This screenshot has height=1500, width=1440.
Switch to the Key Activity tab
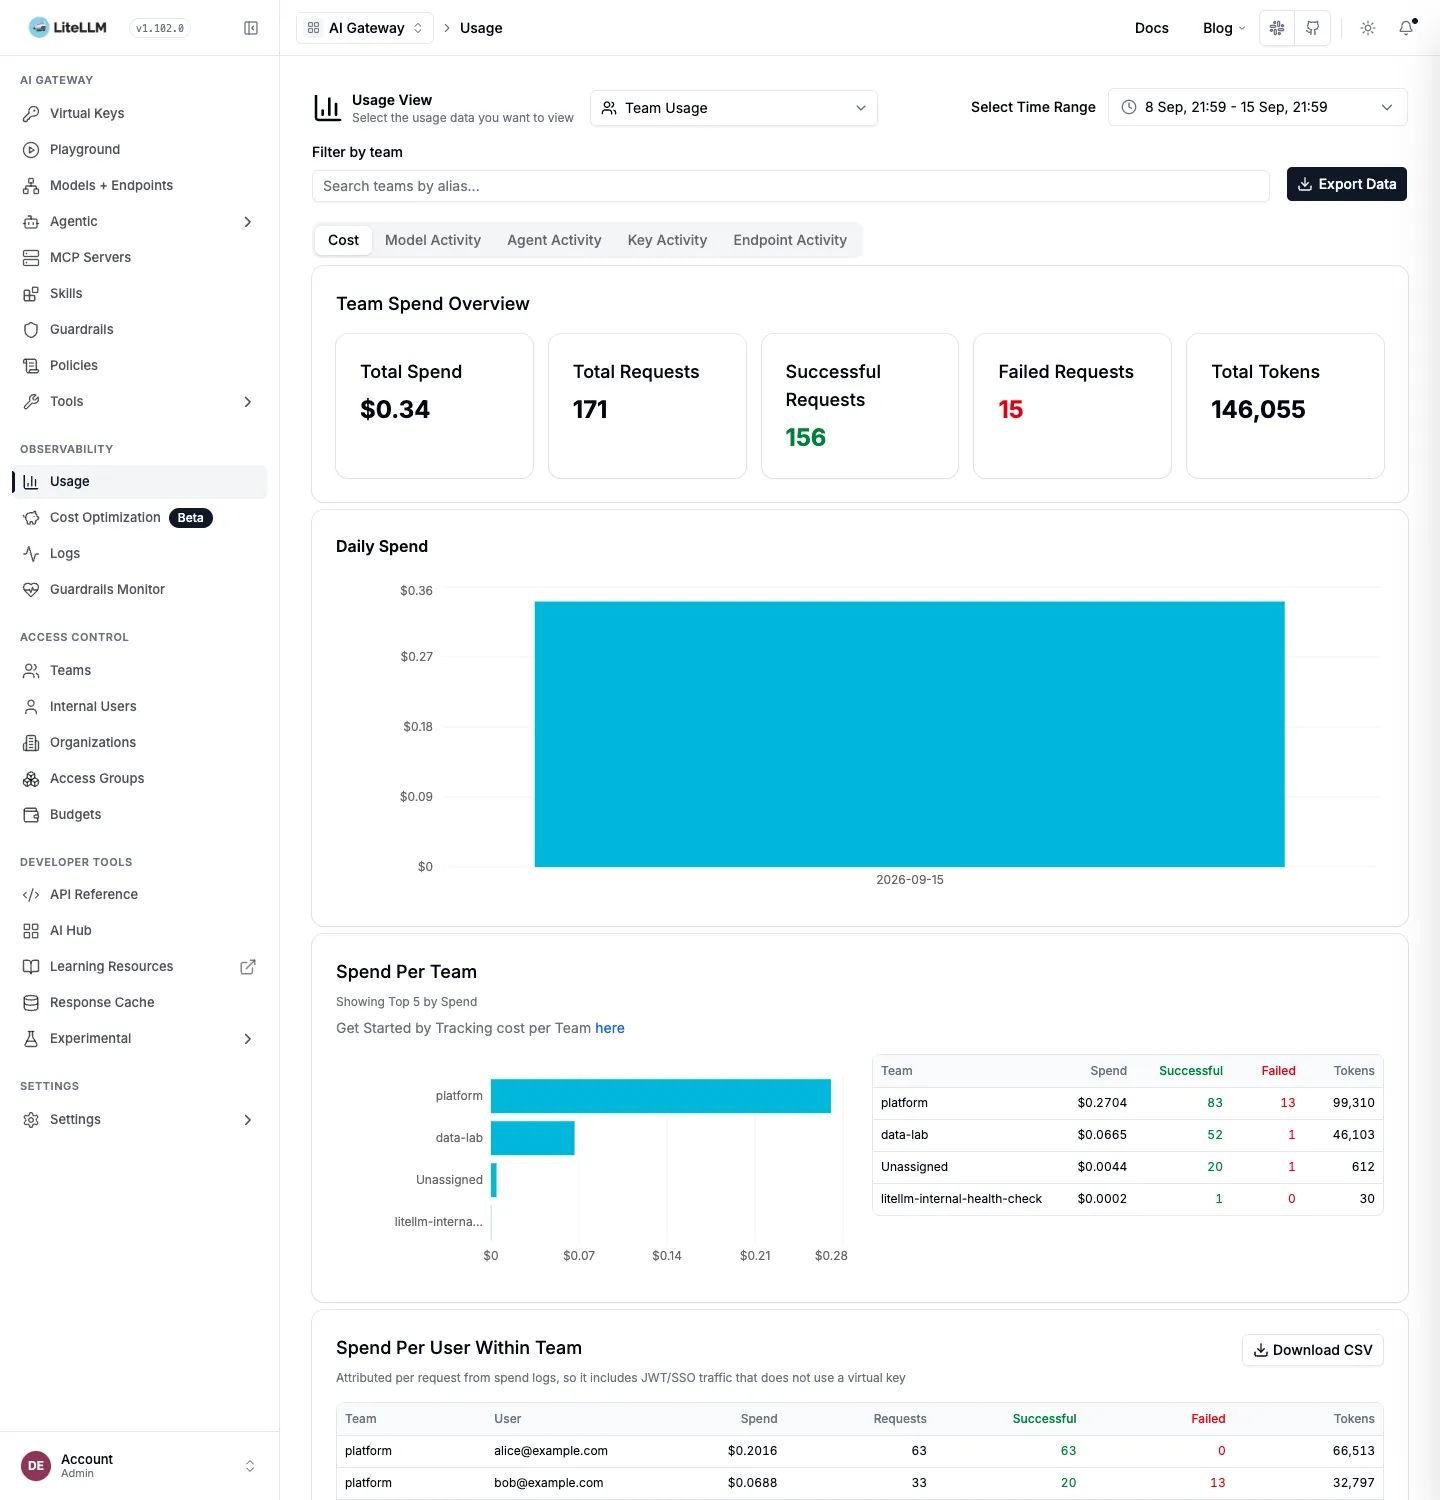click(x=667, y=240)
